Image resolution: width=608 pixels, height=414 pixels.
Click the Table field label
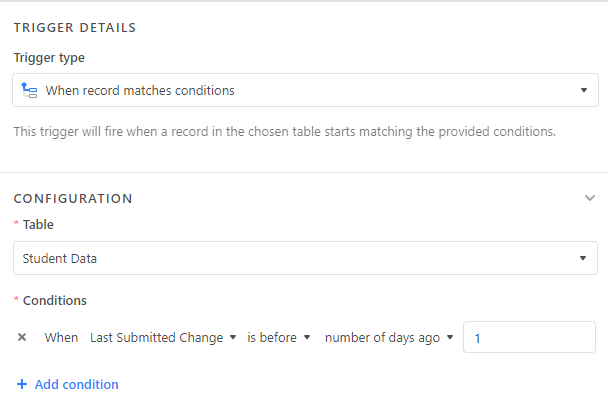38,224
